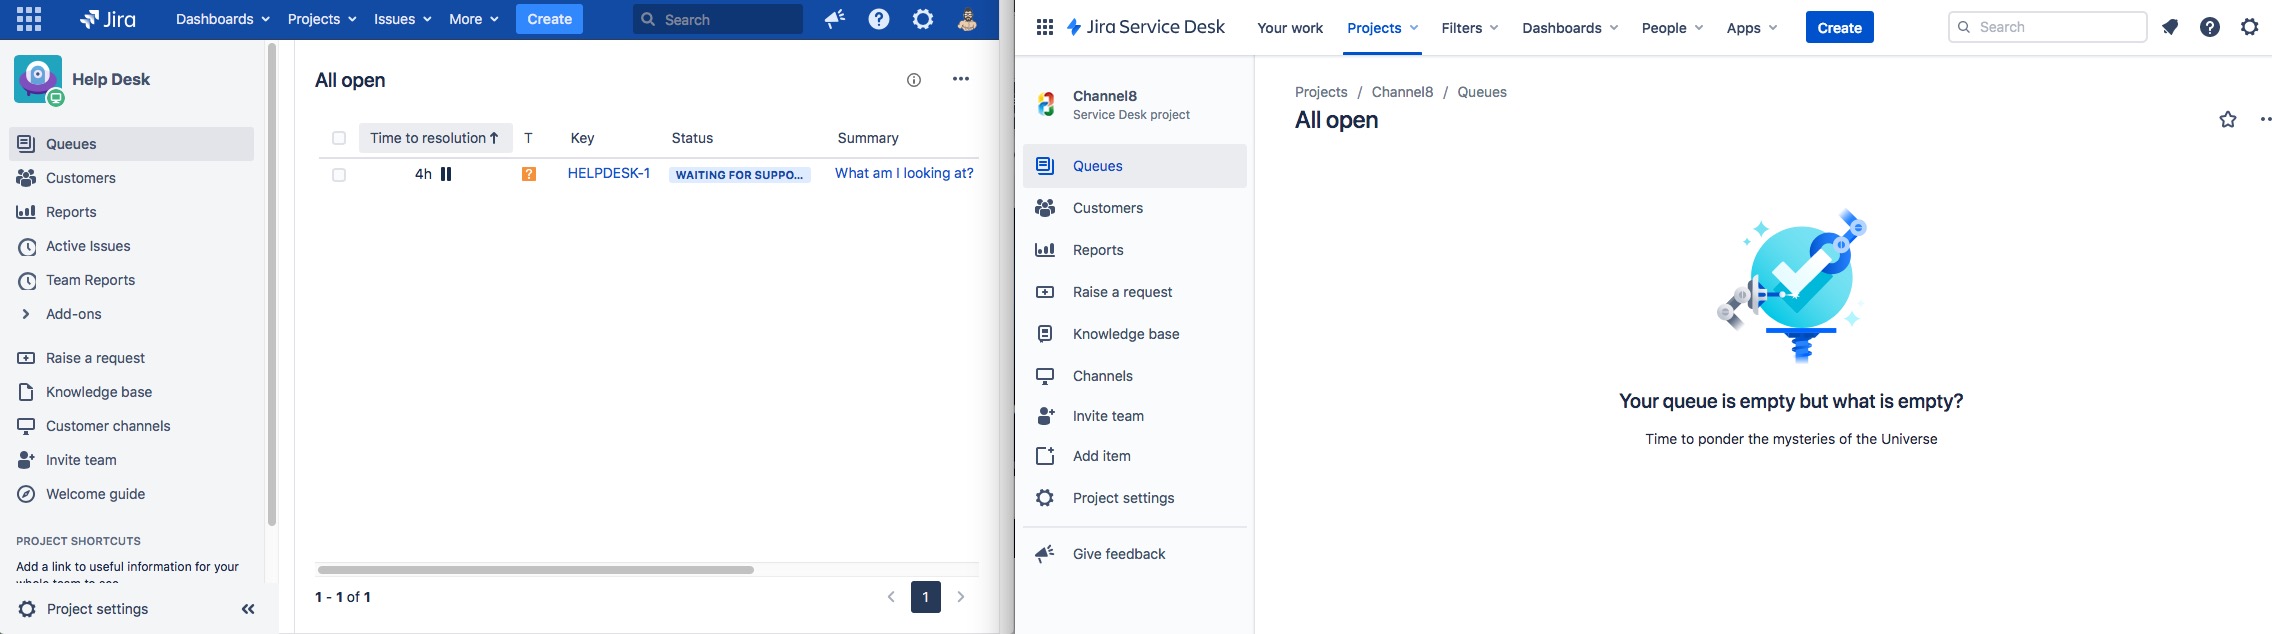2272x634 pixels.
Task: Open Your work in Jira Service Desk
Action: tap(1290, 28)
